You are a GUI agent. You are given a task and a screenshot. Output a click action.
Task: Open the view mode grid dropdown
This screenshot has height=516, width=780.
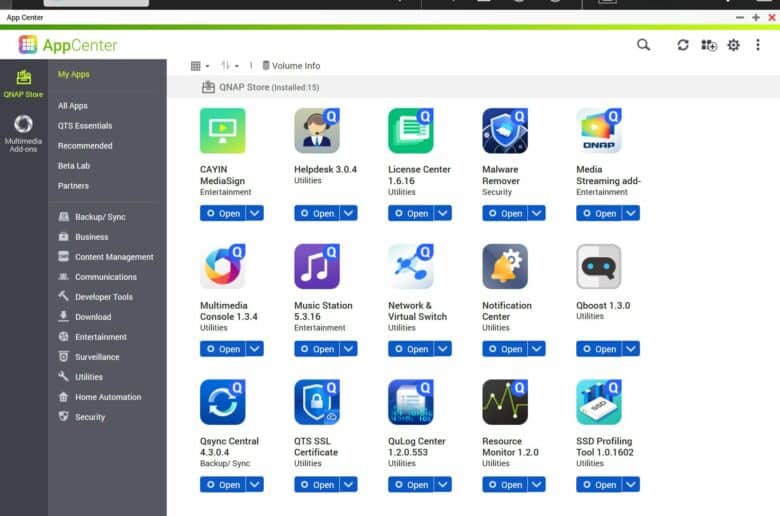pyautogui.click(x=200, y=66)
